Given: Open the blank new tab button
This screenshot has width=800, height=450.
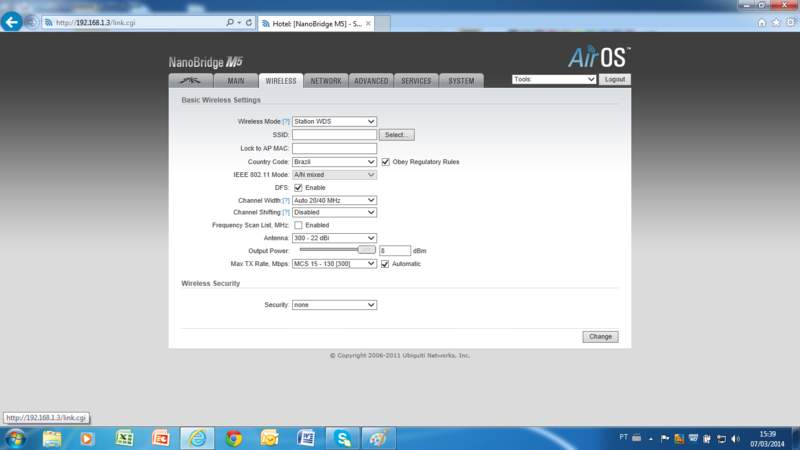Looking at the screenshot, I should (383, 23).
